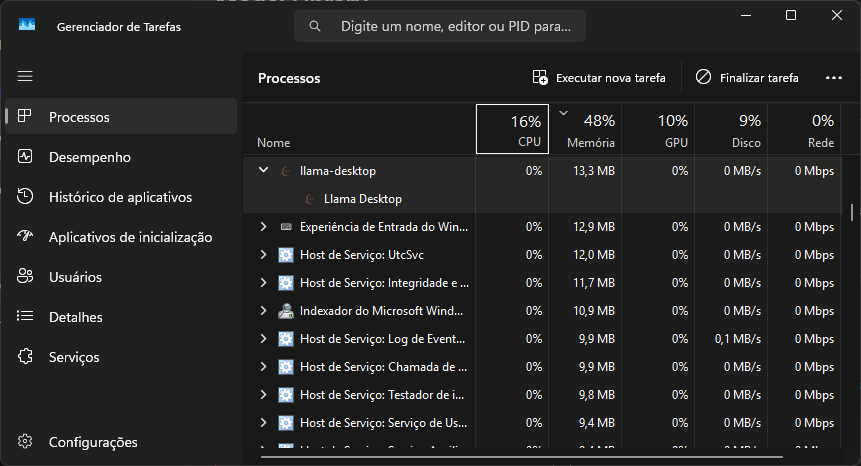This screenshot has width=861, height=466.
Task: Open the Usuários page
Action: [x=121, y=277]
